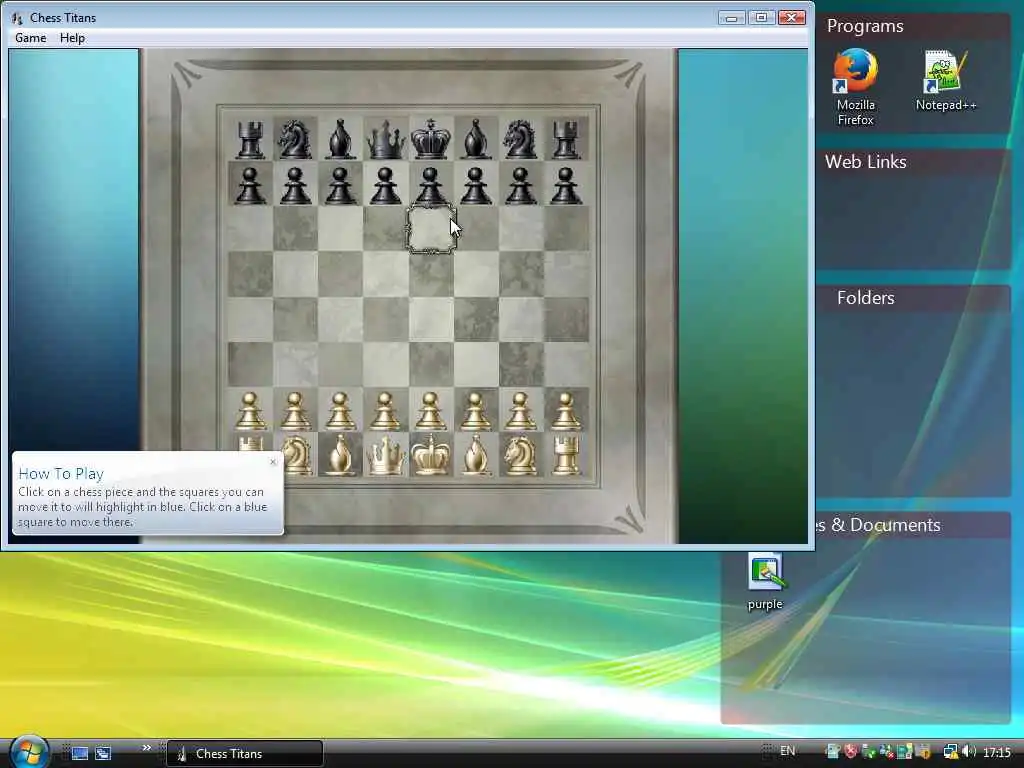Select the white rook on h1
Viewport: 1024px width, 768px height.
tap(566, 455)
